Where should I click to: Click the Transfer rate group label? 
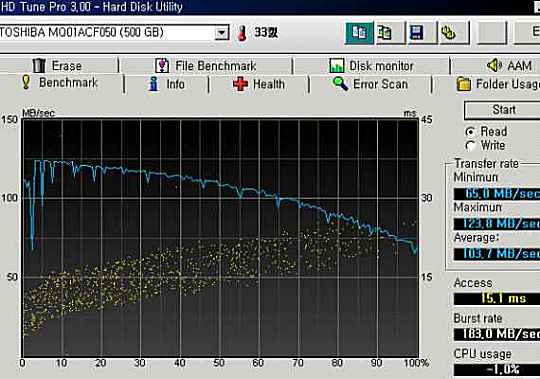(x=486, y=164)
